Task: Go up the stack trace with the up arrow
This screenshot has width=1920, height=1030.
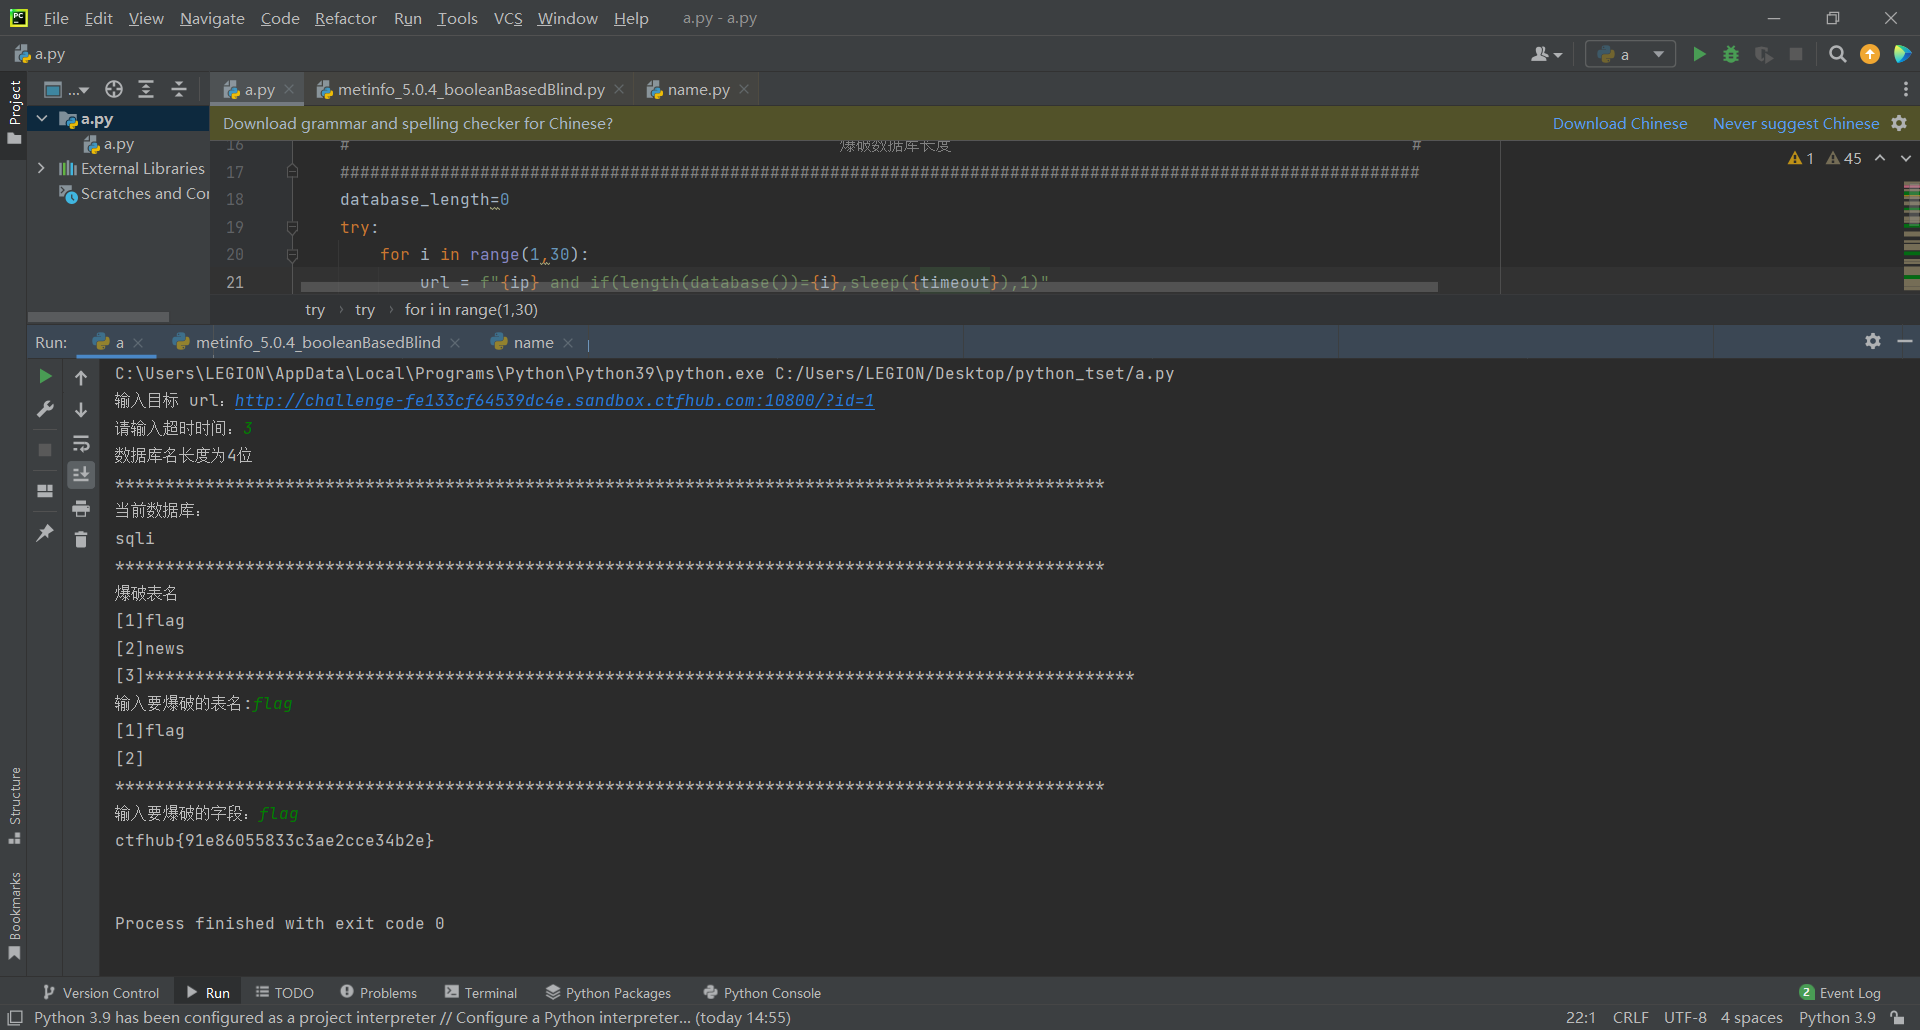Action: tap(81, 377)
